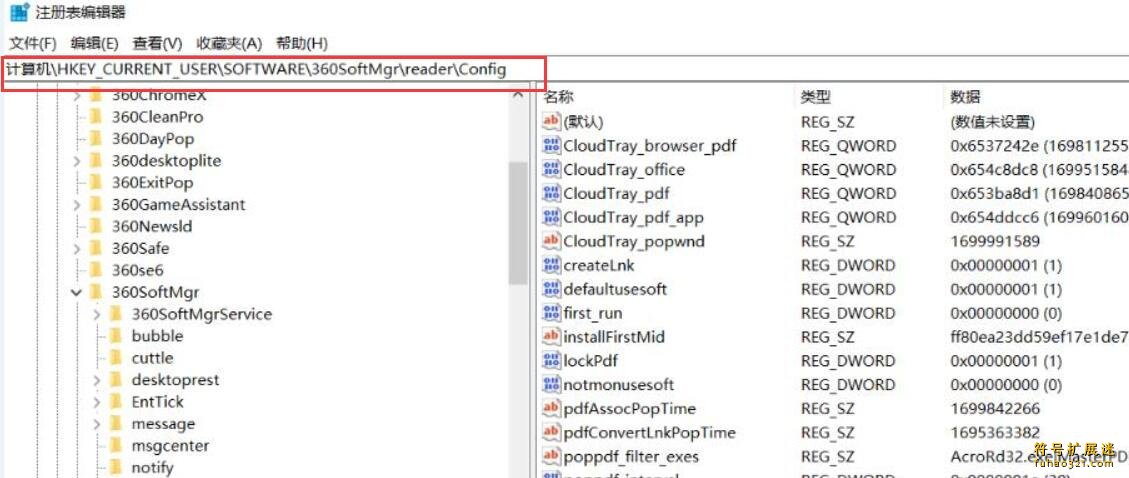Select the 360Safe tree item label

(140, 249)
